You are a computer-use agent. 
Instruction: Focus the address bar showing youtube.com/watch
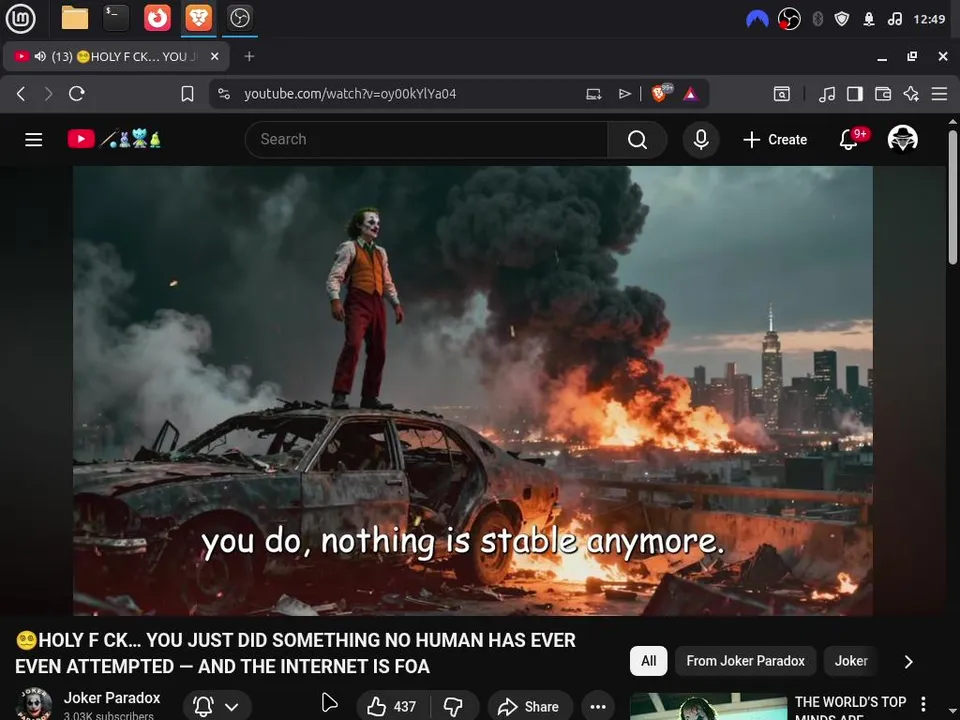click(350, 94)
